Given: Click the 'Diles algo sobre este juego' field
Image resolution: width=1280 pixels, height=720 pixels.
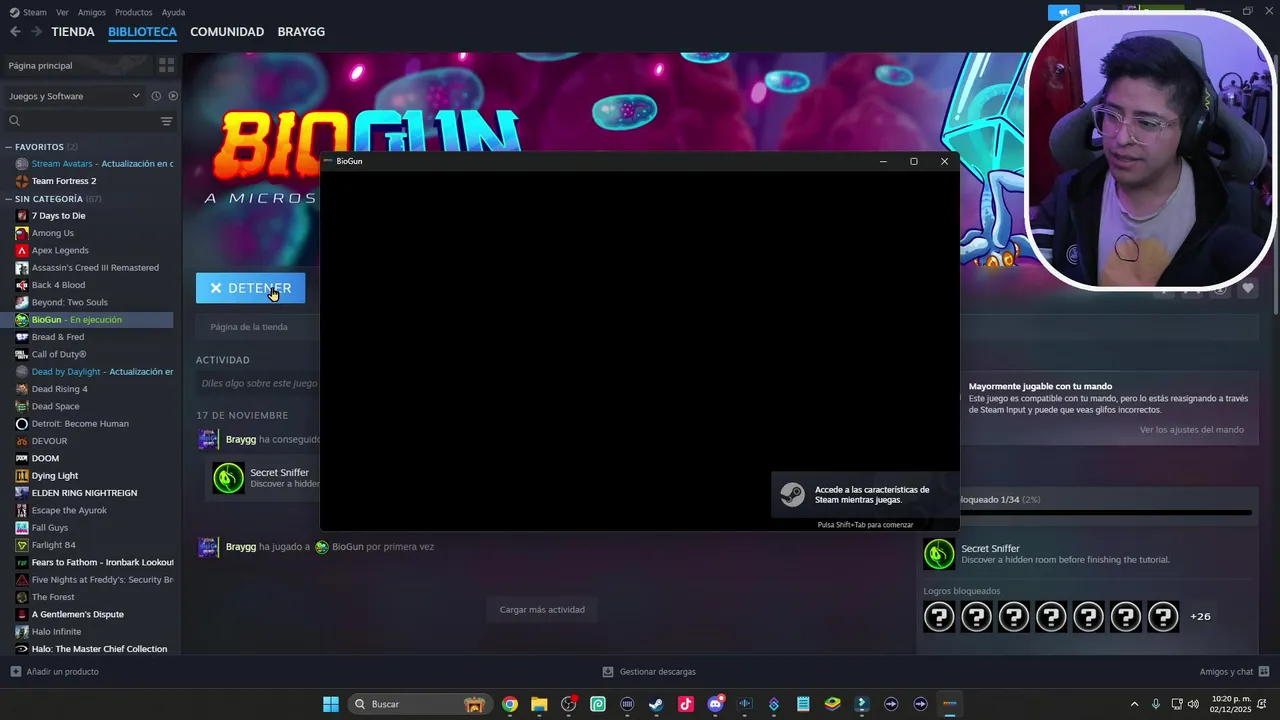Looking at the screenshot, I should tap(259, 383).
